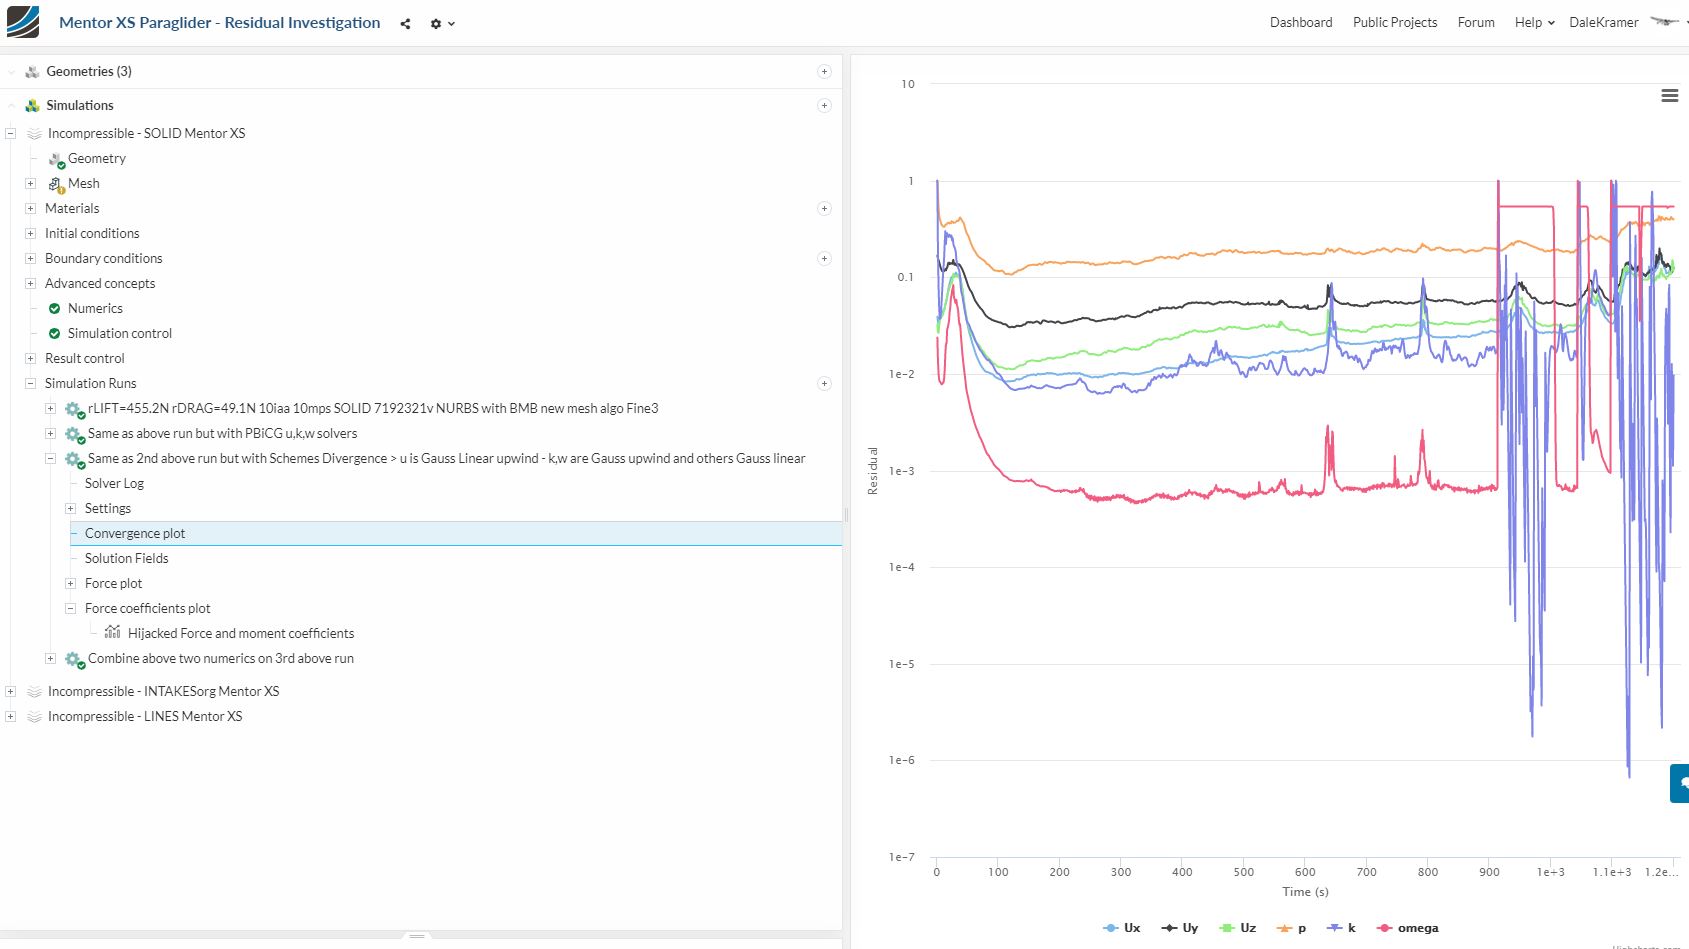Click the gear icon on the rLIFT=455.2N run
The width and height of the screenshot is (1689, 949).
click(71, 408)
